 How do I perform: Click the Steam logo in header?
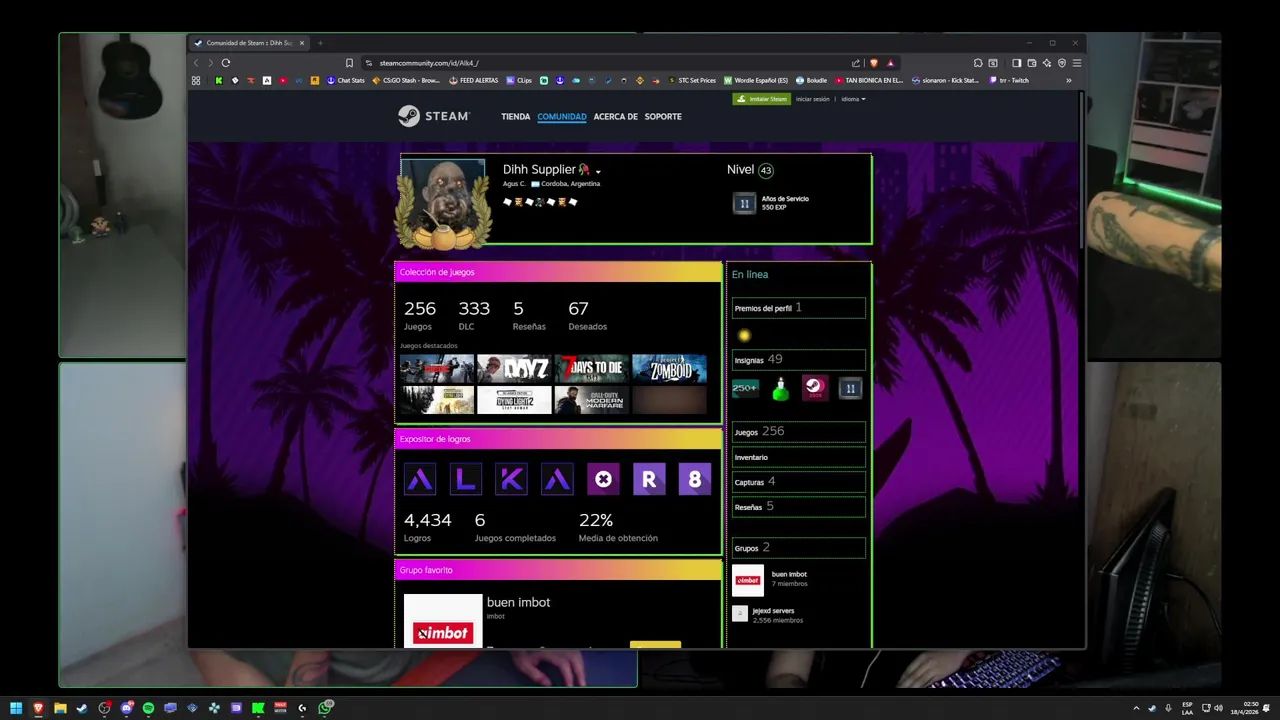434,116
